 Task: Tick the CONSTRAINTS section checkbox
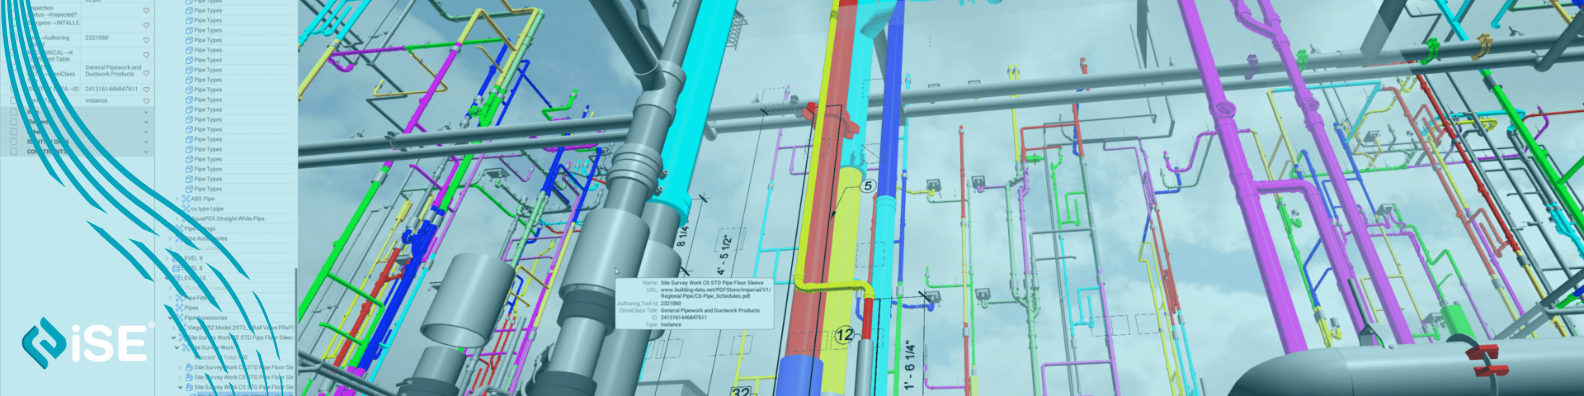[x=14, y=152]
